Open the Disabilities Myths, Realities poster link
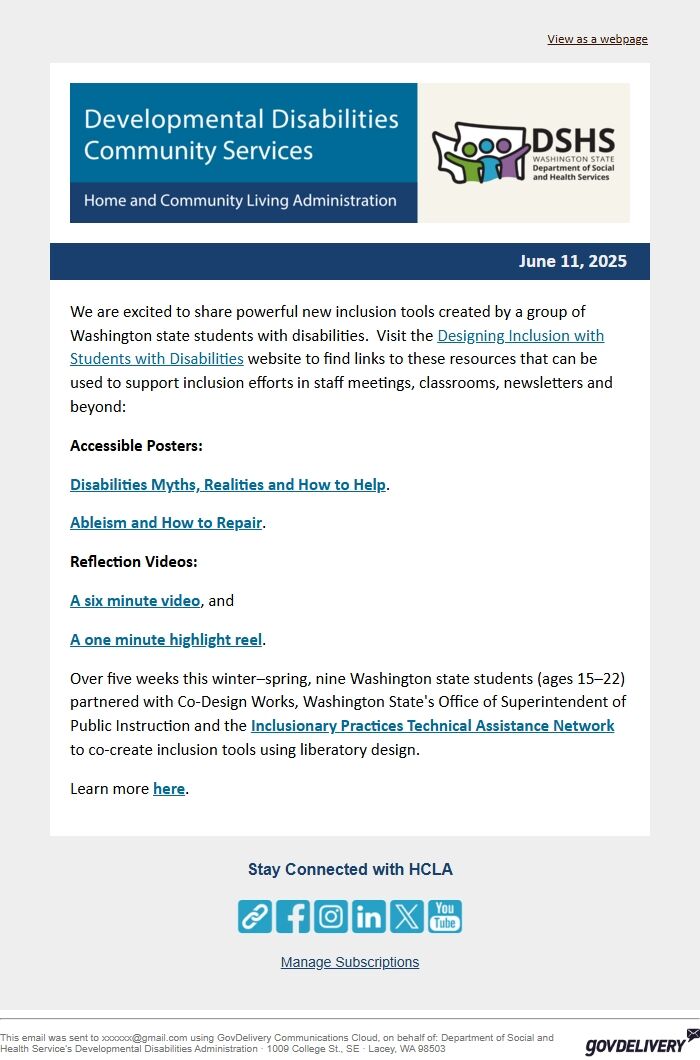Screen dimensions: 700x1060 (x=226, y=484)
